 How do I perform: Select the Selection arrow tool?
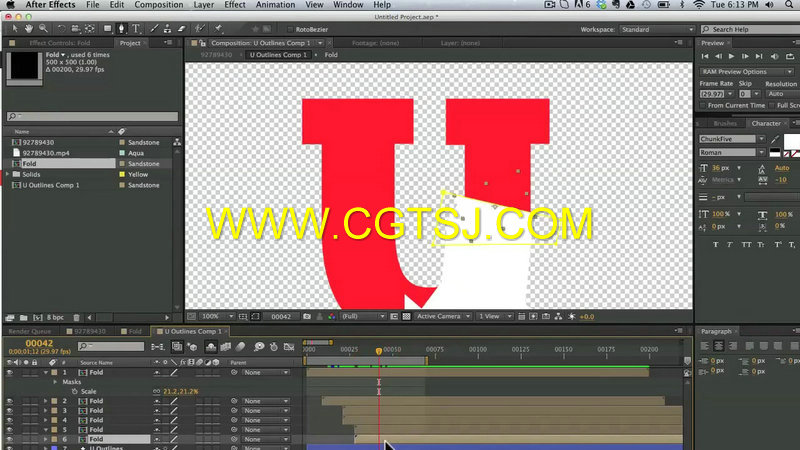15,29
